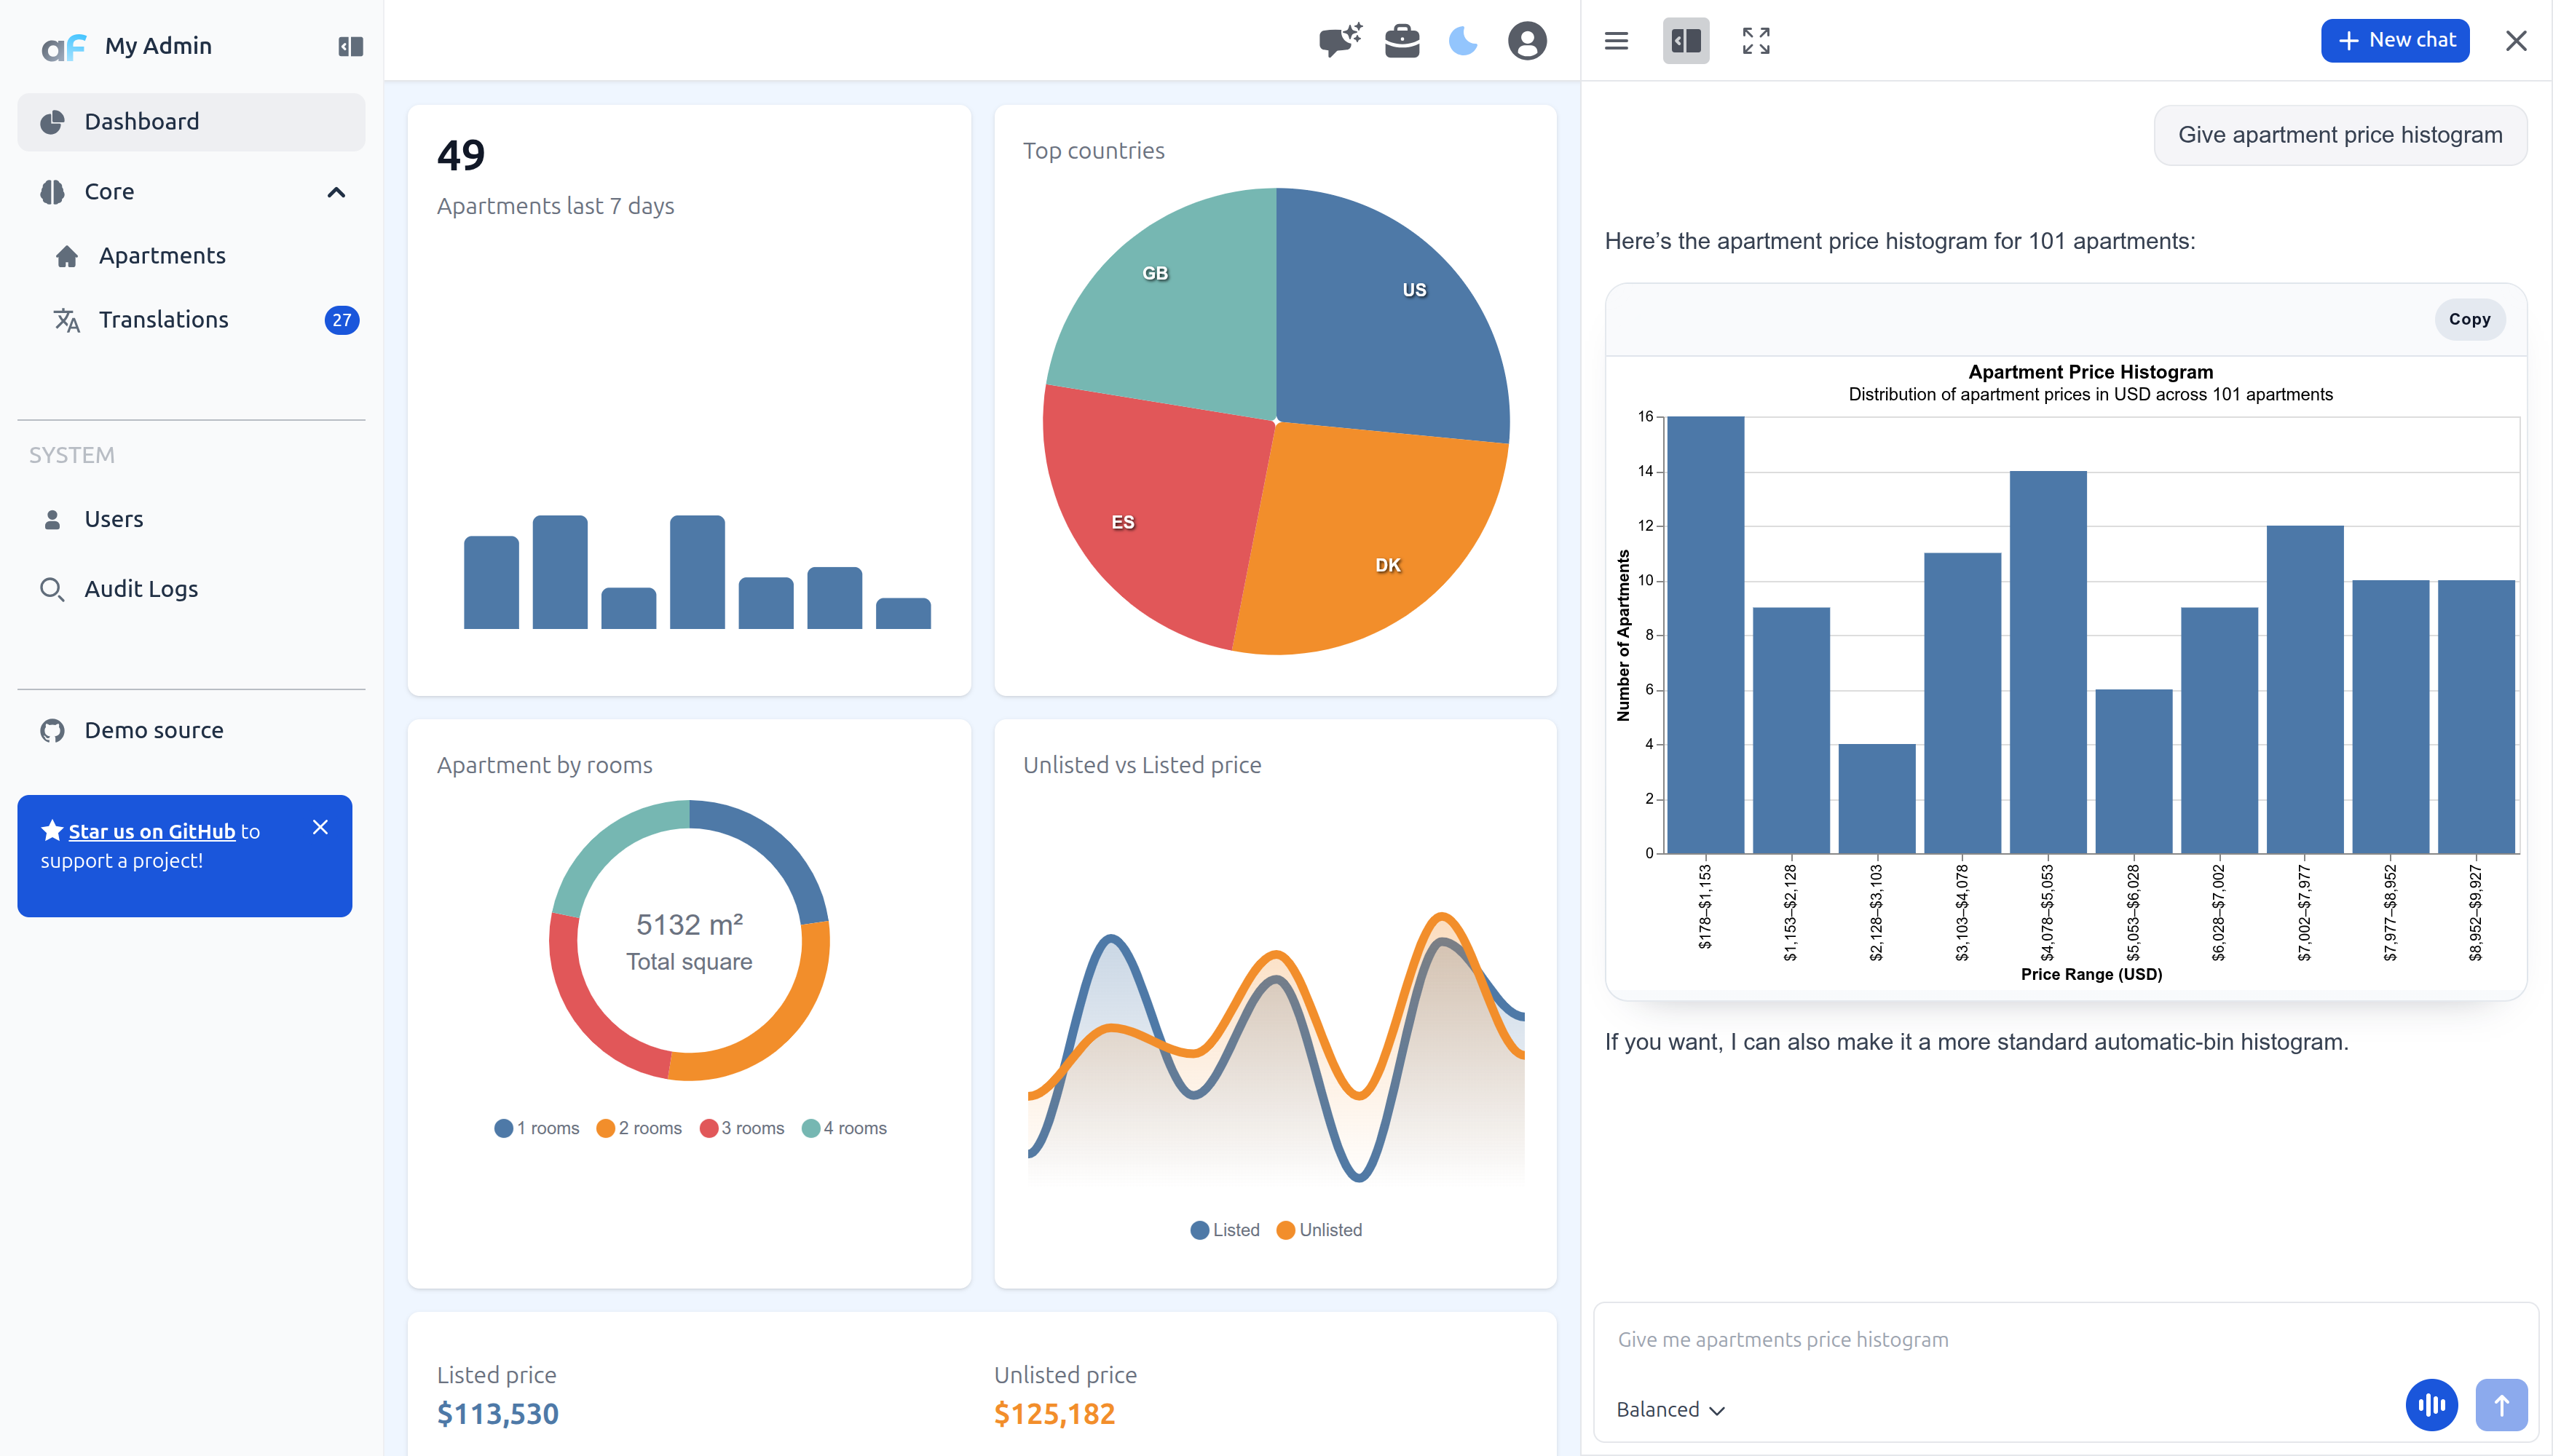Copy the histogram chart
Screen dimensions: 2553x1456
point(2469,319)
